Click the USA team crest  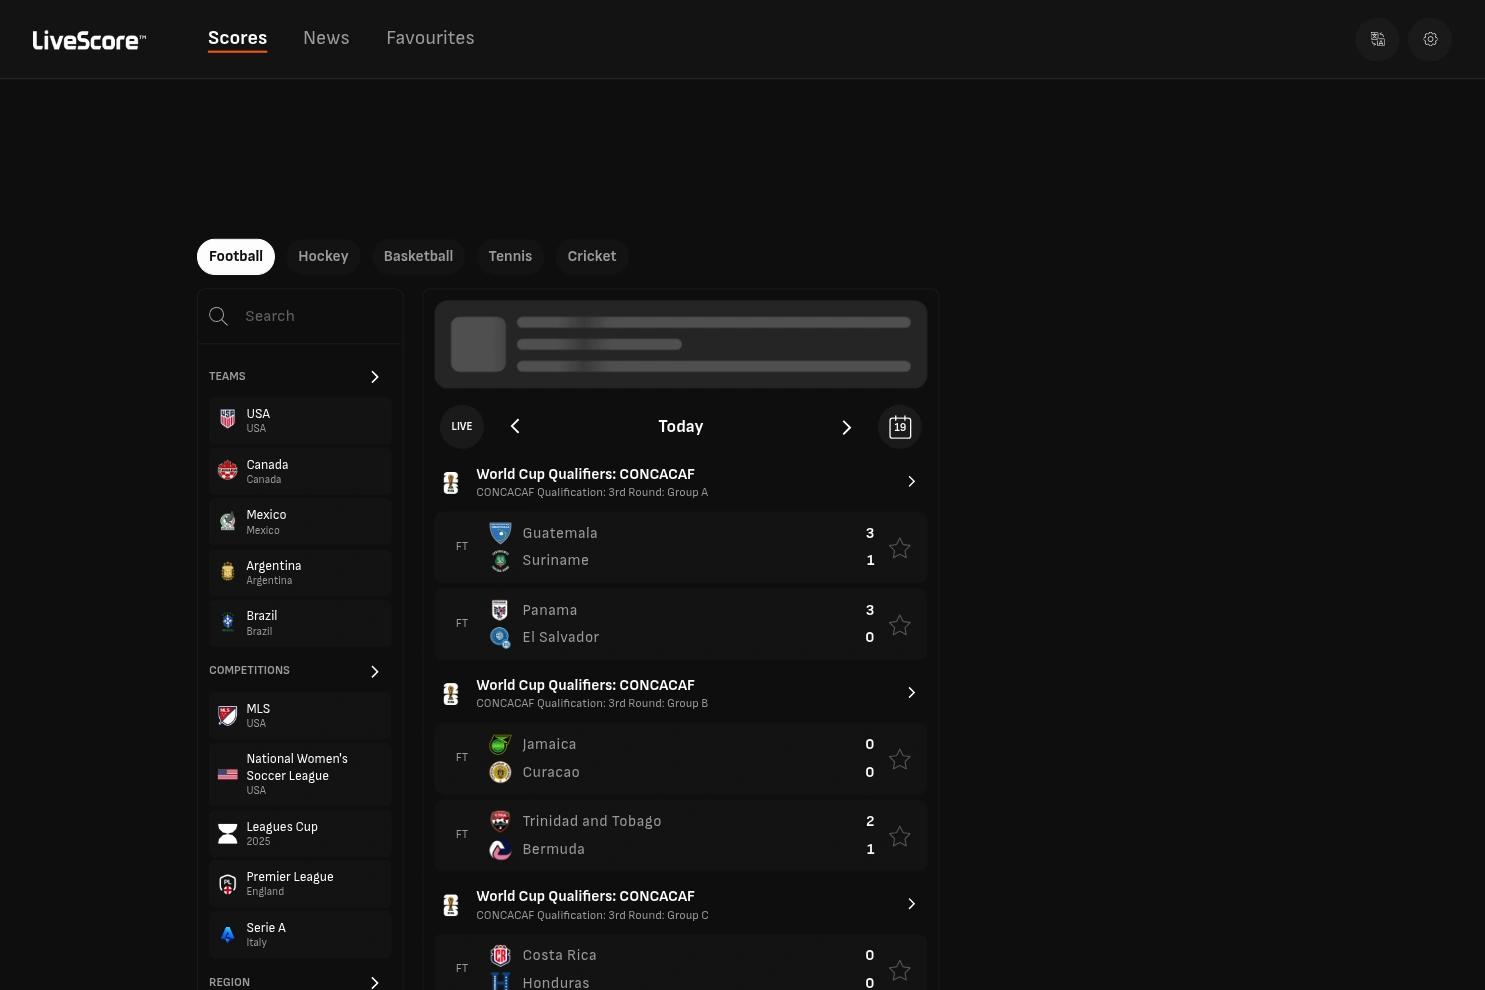tap(228, 420)
